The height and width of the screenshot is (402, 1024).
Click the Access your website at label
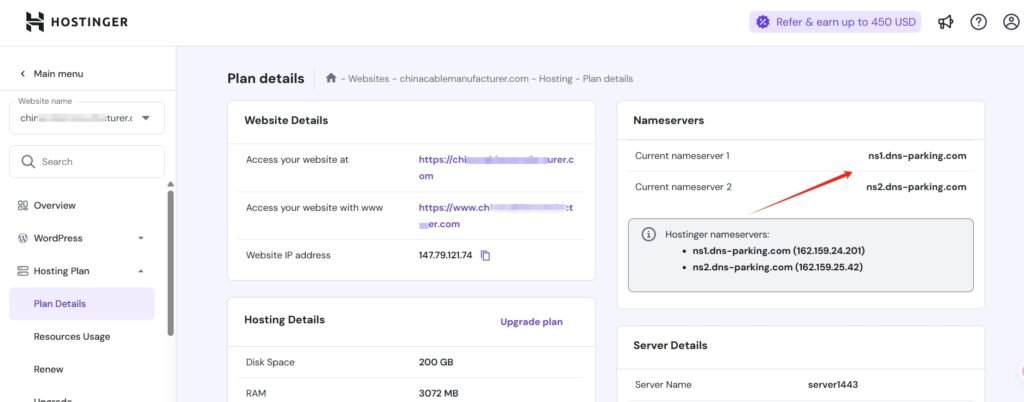[x=297, y=160]
